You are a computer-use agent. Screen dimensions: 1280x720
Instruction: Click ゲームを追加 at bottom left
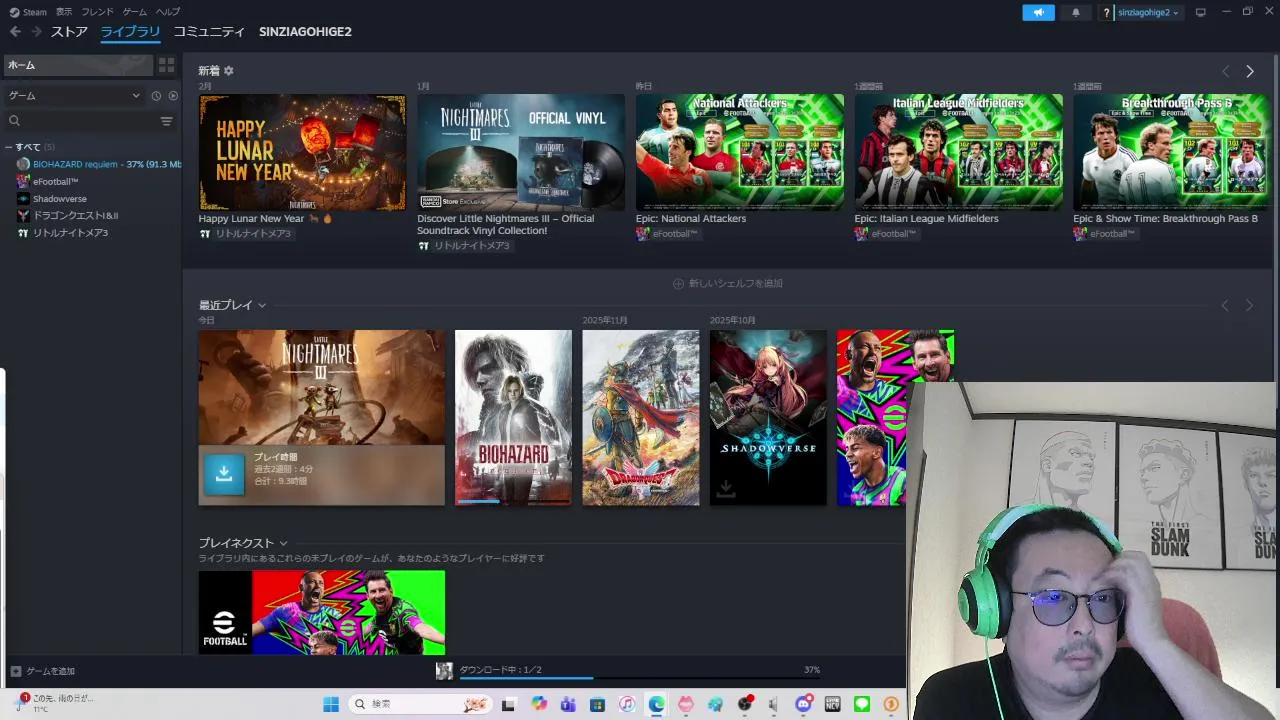[x=43, y=671]
